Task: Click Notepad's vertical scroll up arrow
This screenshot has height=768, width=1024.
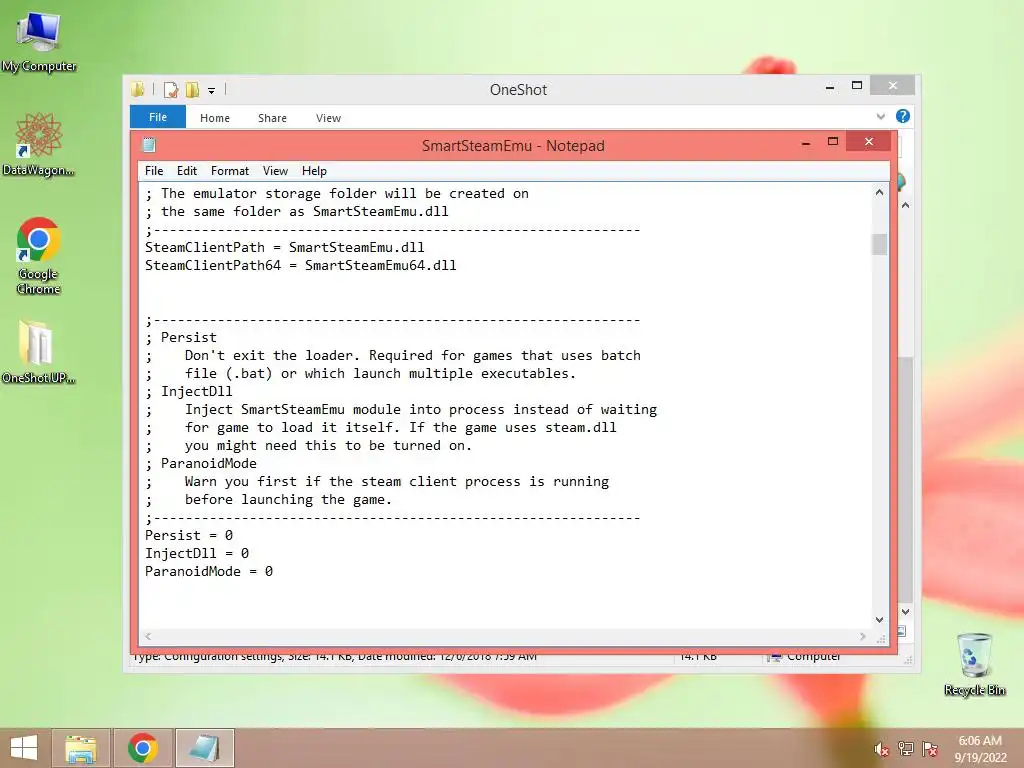Action: point(880,193)
